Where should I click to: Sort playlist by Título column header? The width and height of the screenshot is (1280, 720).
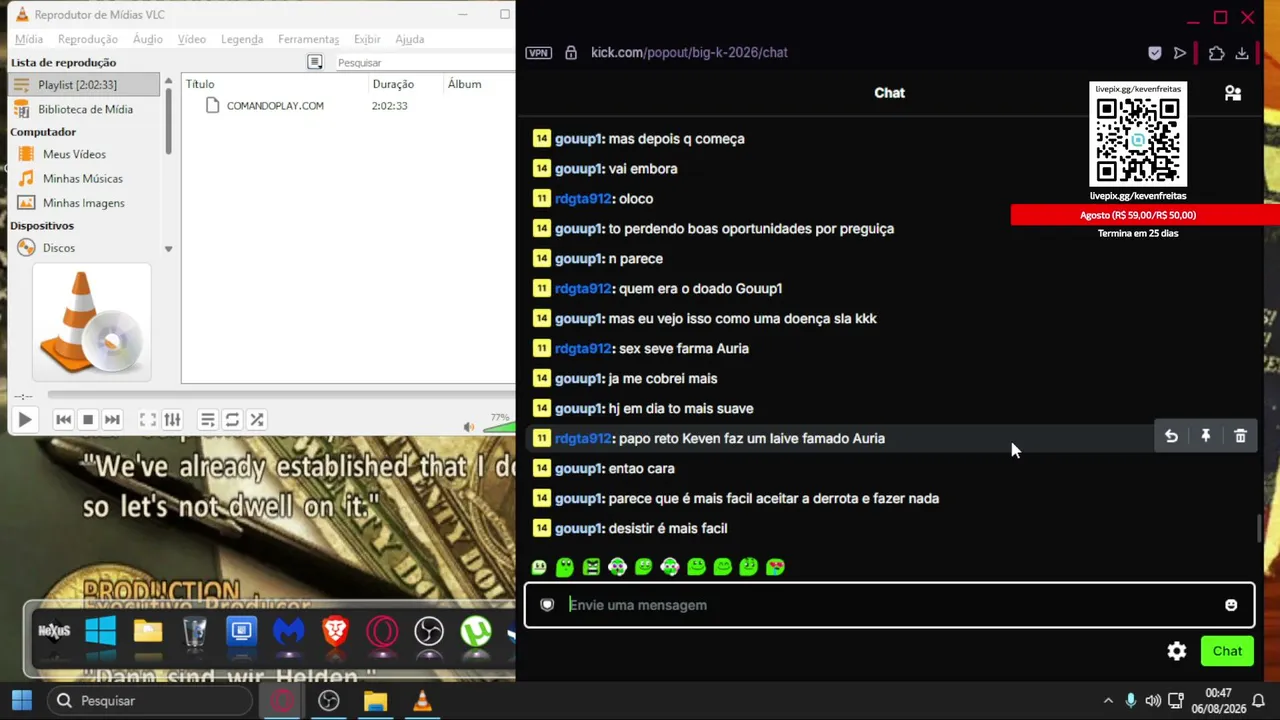tap(200, 84)
